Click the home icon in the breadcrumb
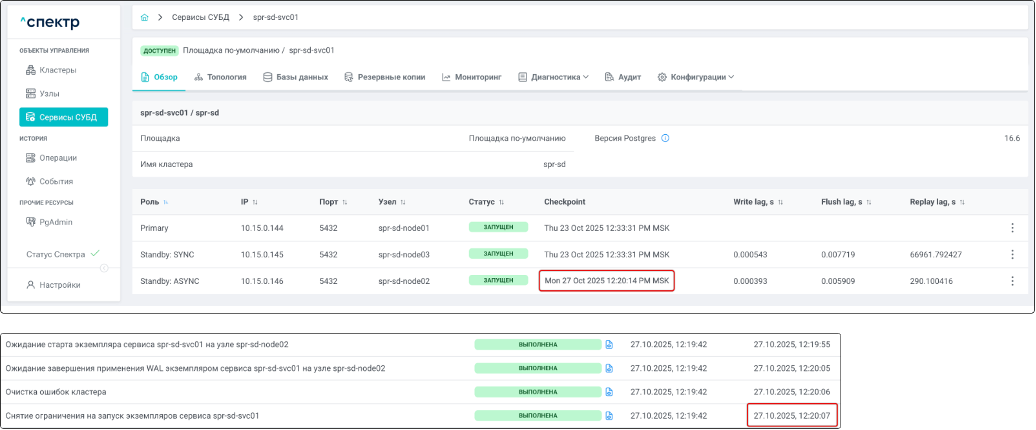 click(145, 18)
